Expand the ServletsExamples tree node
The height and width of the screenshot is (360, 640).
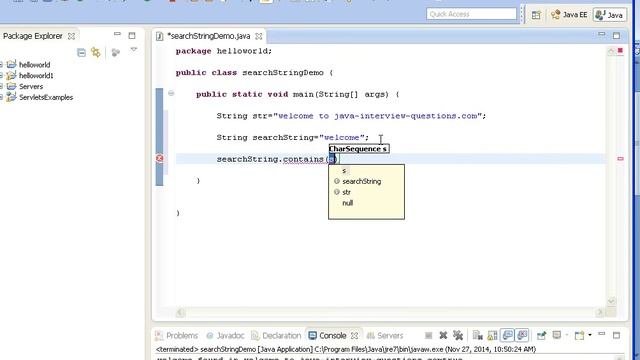pos(1,98)
